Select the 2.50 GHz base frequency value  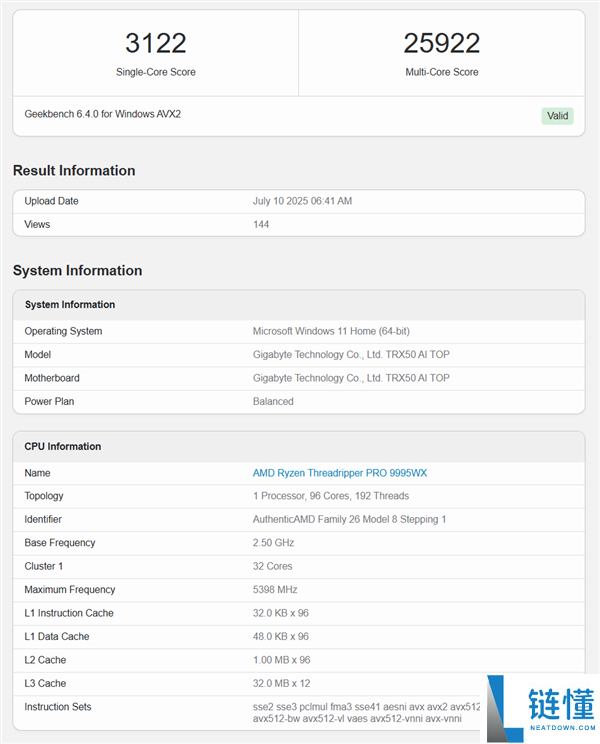tap(273, 543)
